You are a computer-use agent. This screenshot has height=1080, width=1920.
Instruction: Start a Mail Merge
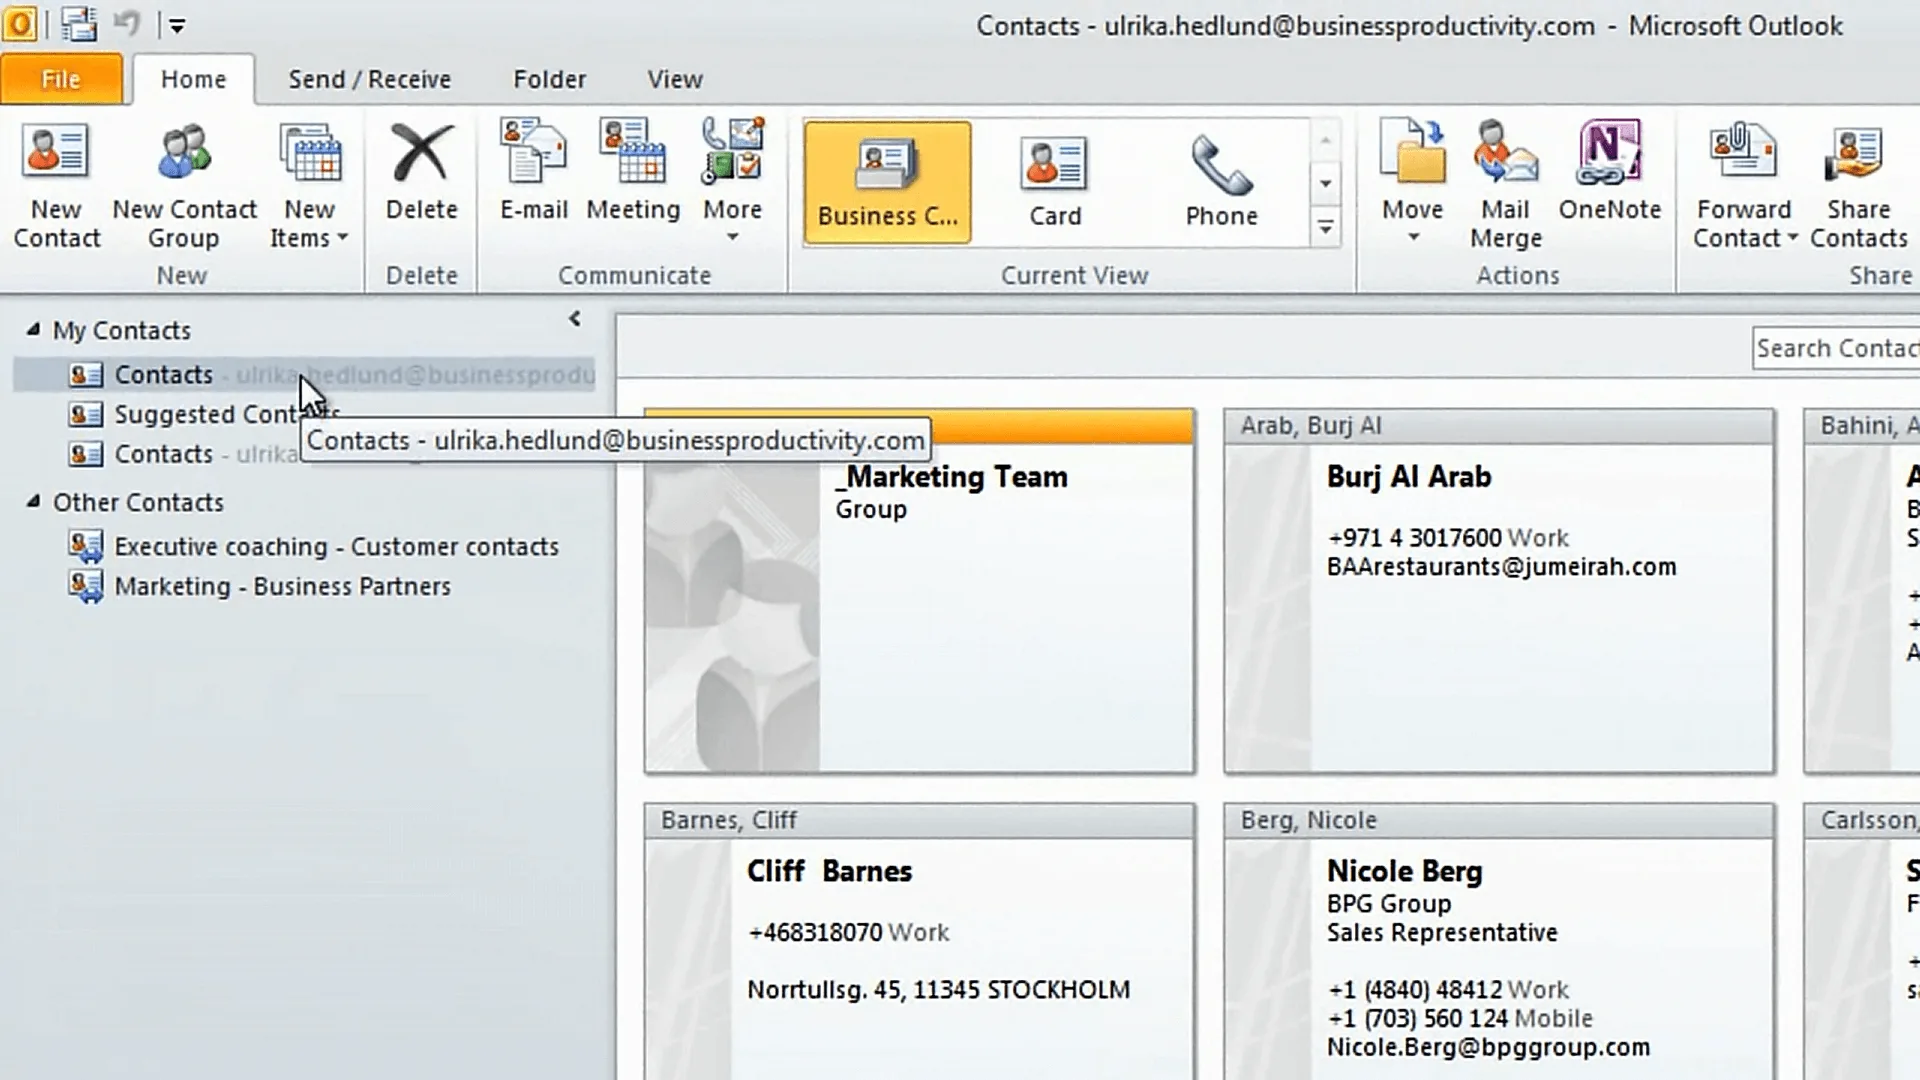coord(1505,185)
